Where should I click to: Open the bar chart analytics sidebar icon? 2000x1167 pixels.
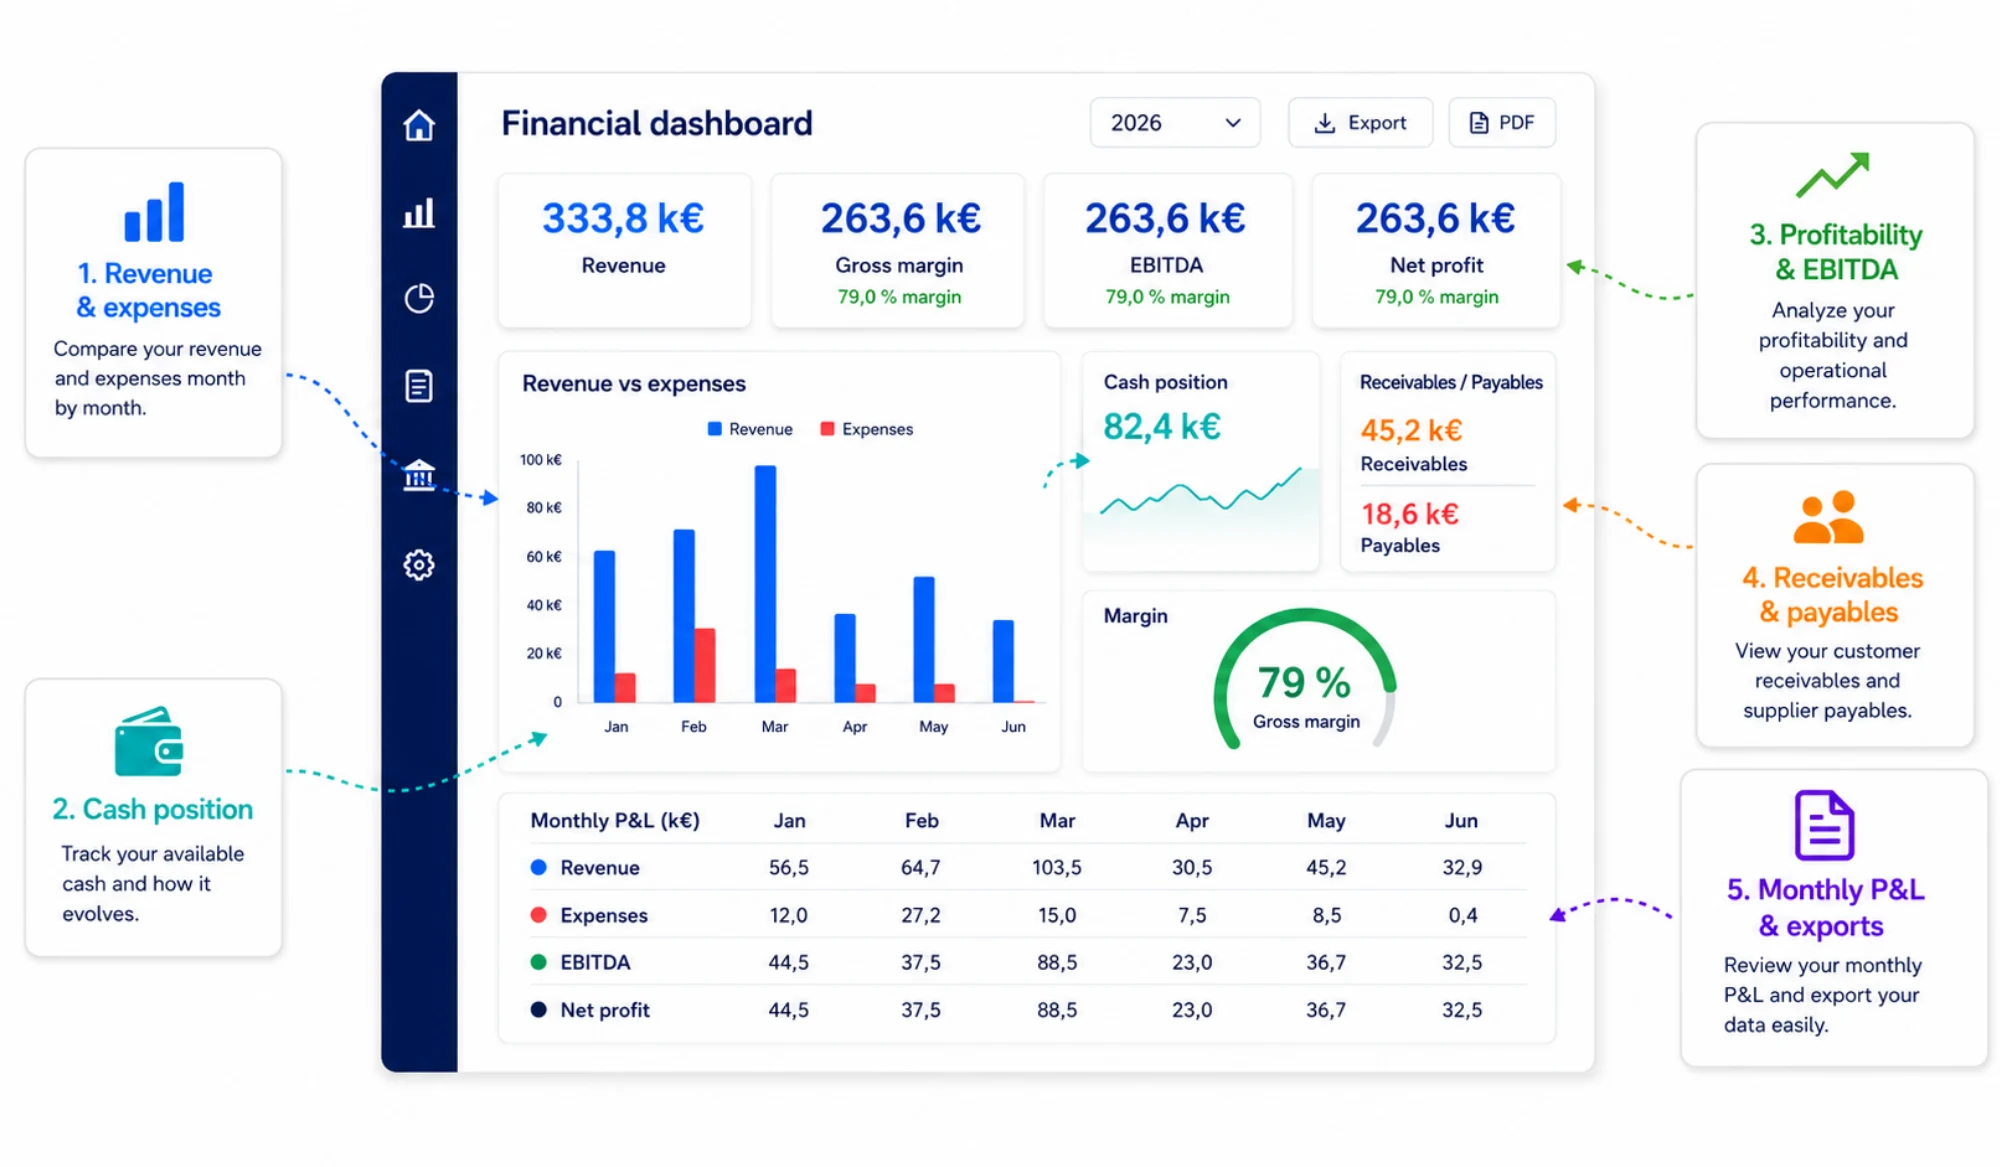[x=419, y=212]
